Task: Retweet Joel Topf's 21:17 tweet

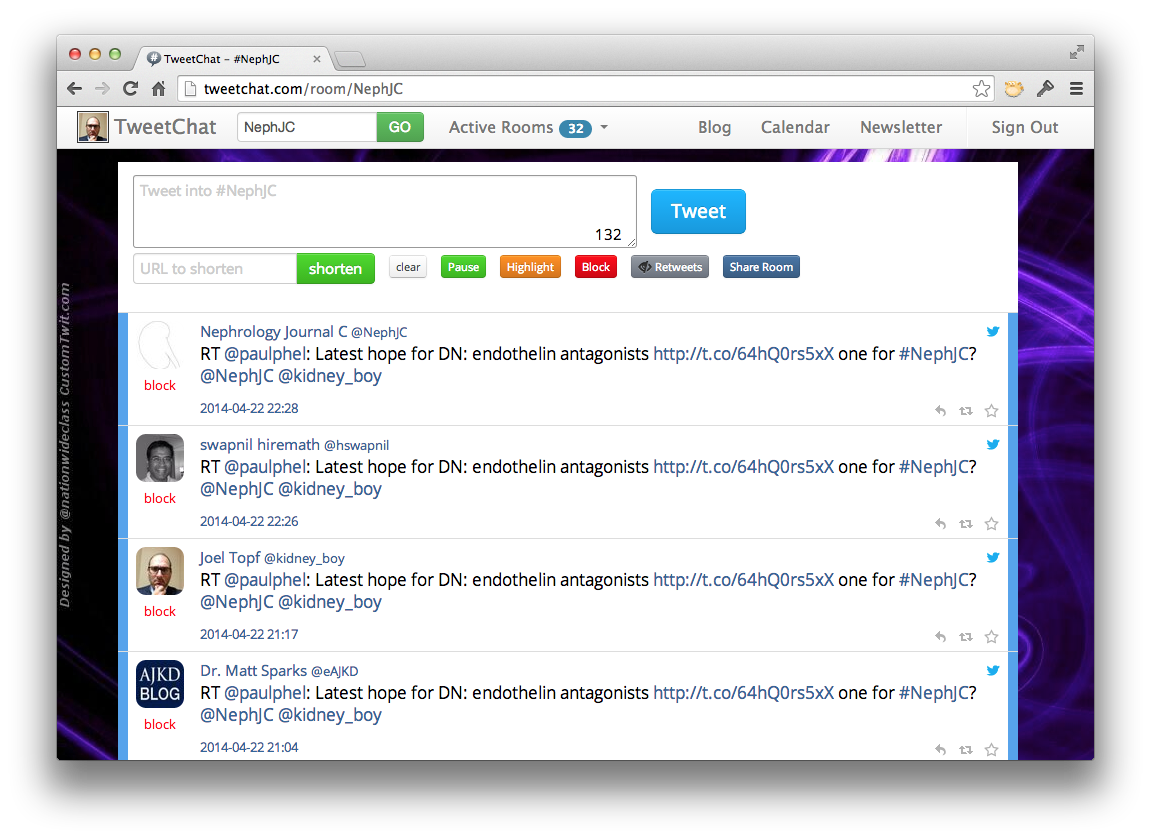Action: (x=966, y=637)
